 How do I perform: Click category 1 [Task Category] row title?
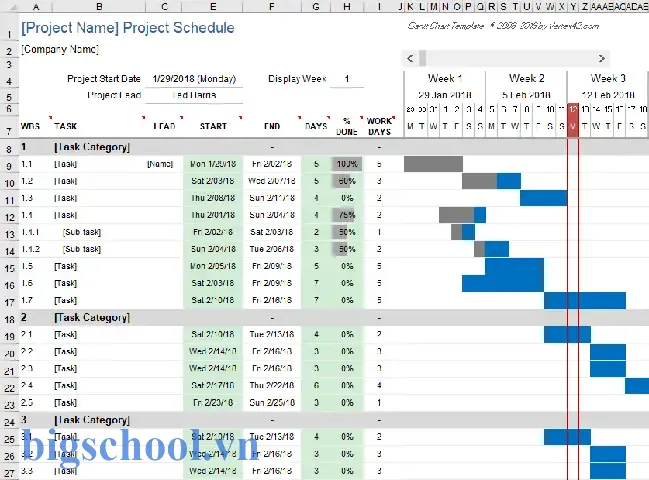click(92, 147)
